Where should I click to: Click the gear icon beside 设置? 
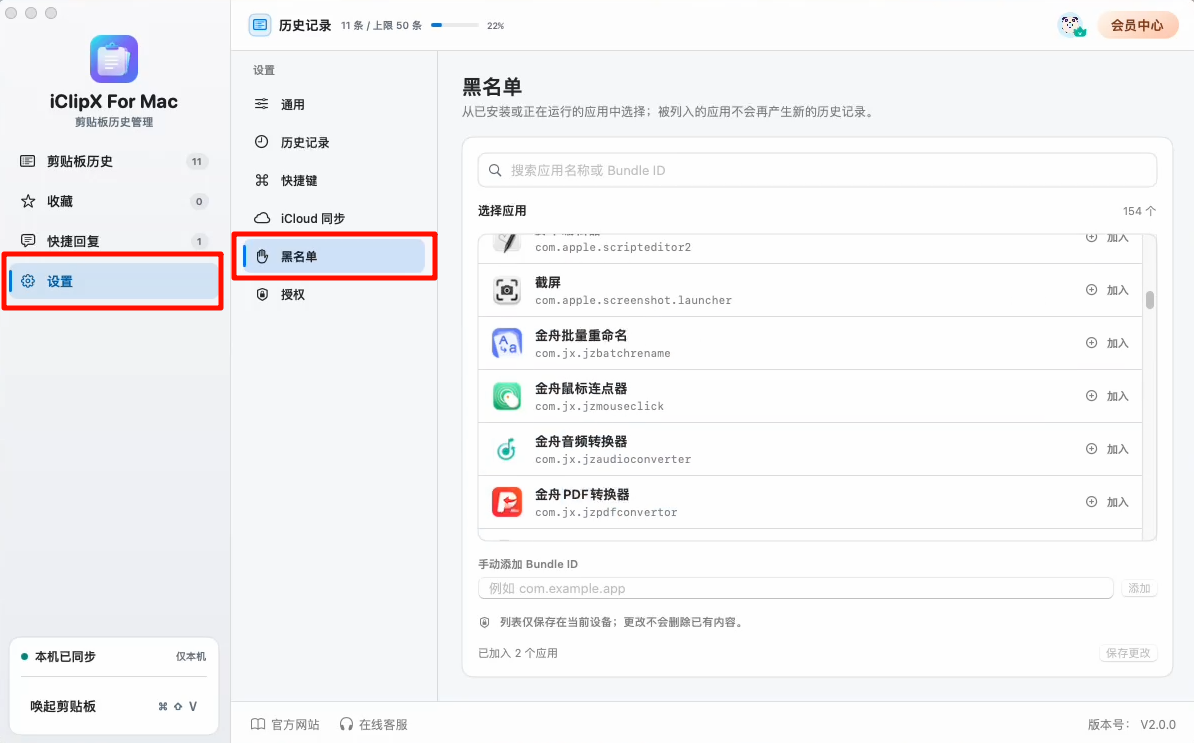point(28,281)
